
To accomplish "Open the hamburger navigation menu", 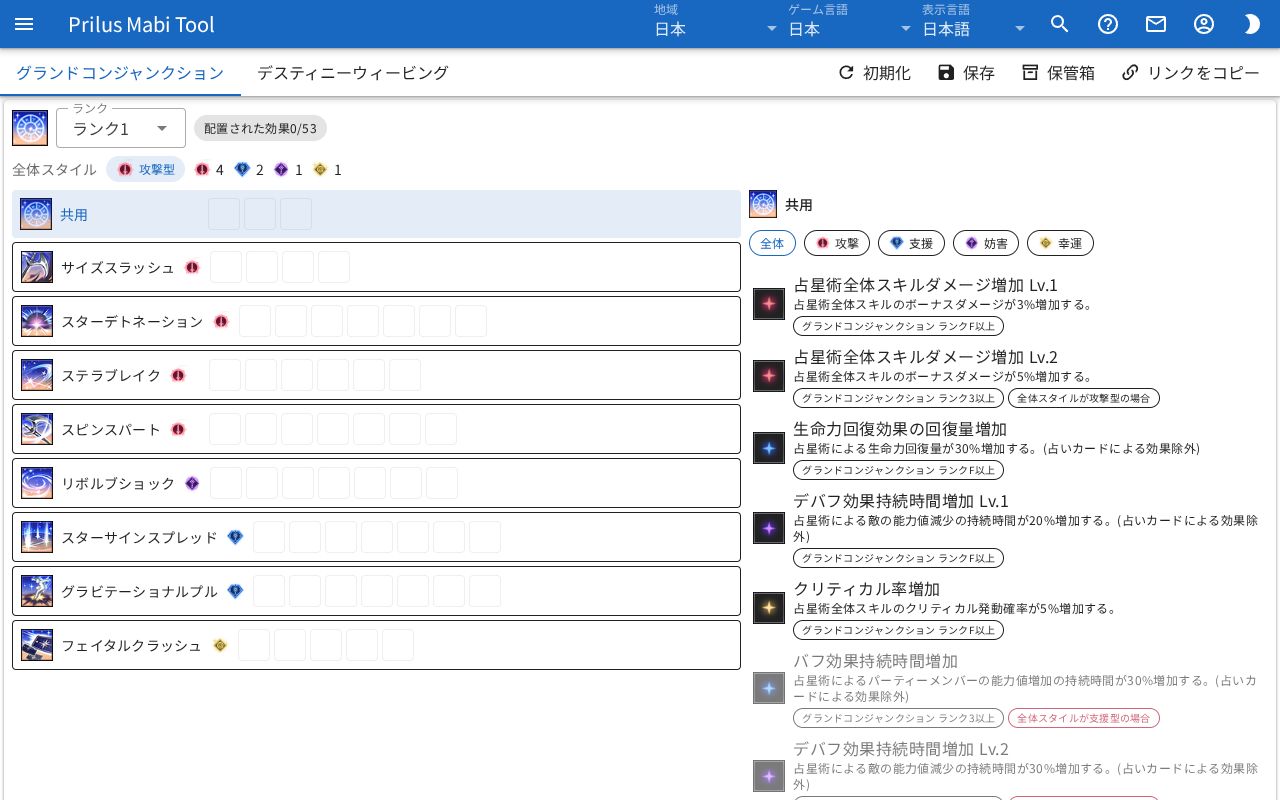I will tap(24, 24).
